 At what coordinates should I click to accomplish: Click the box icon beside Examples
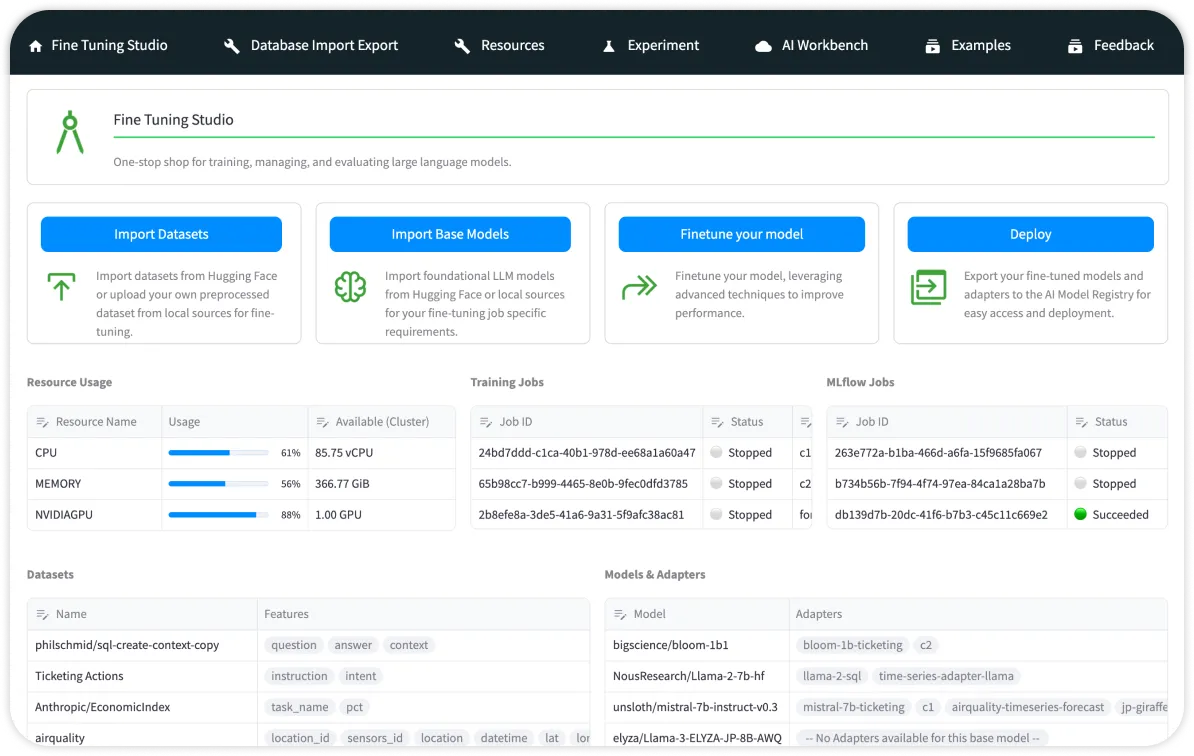[932, 46]
